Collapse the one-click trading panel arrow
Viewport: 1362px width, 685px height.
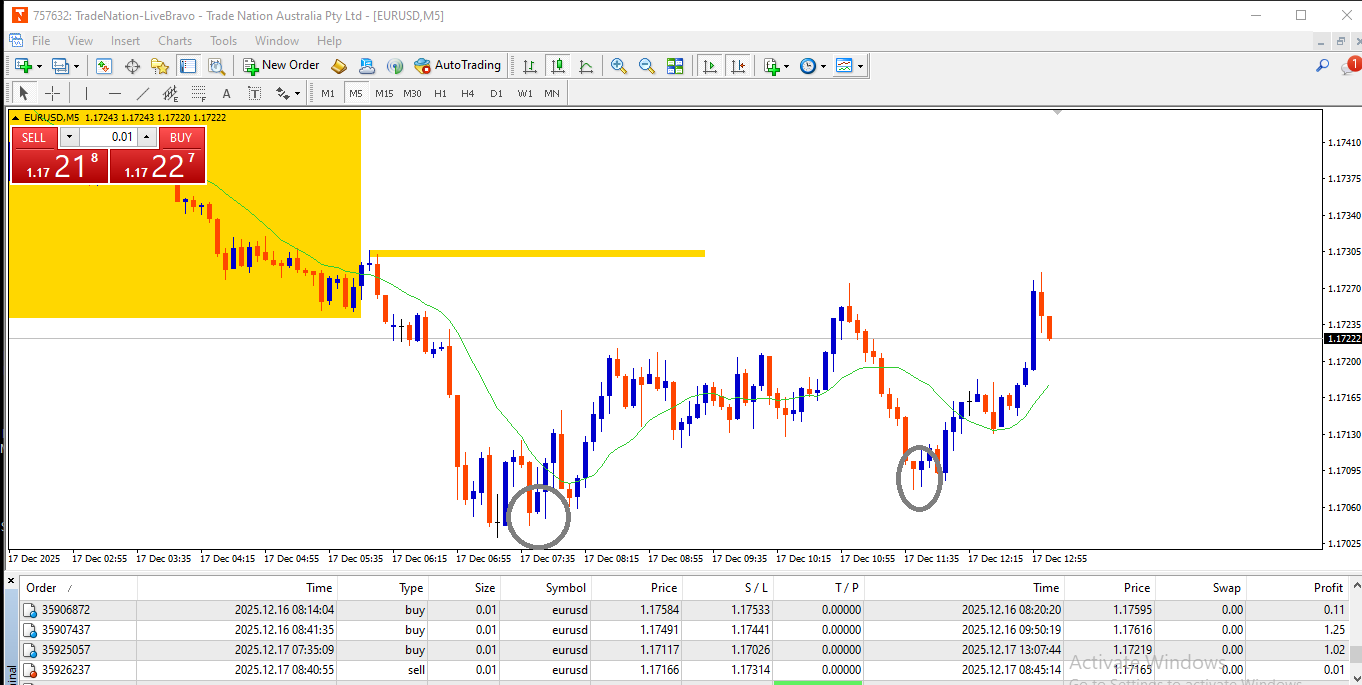coord(15,118)
